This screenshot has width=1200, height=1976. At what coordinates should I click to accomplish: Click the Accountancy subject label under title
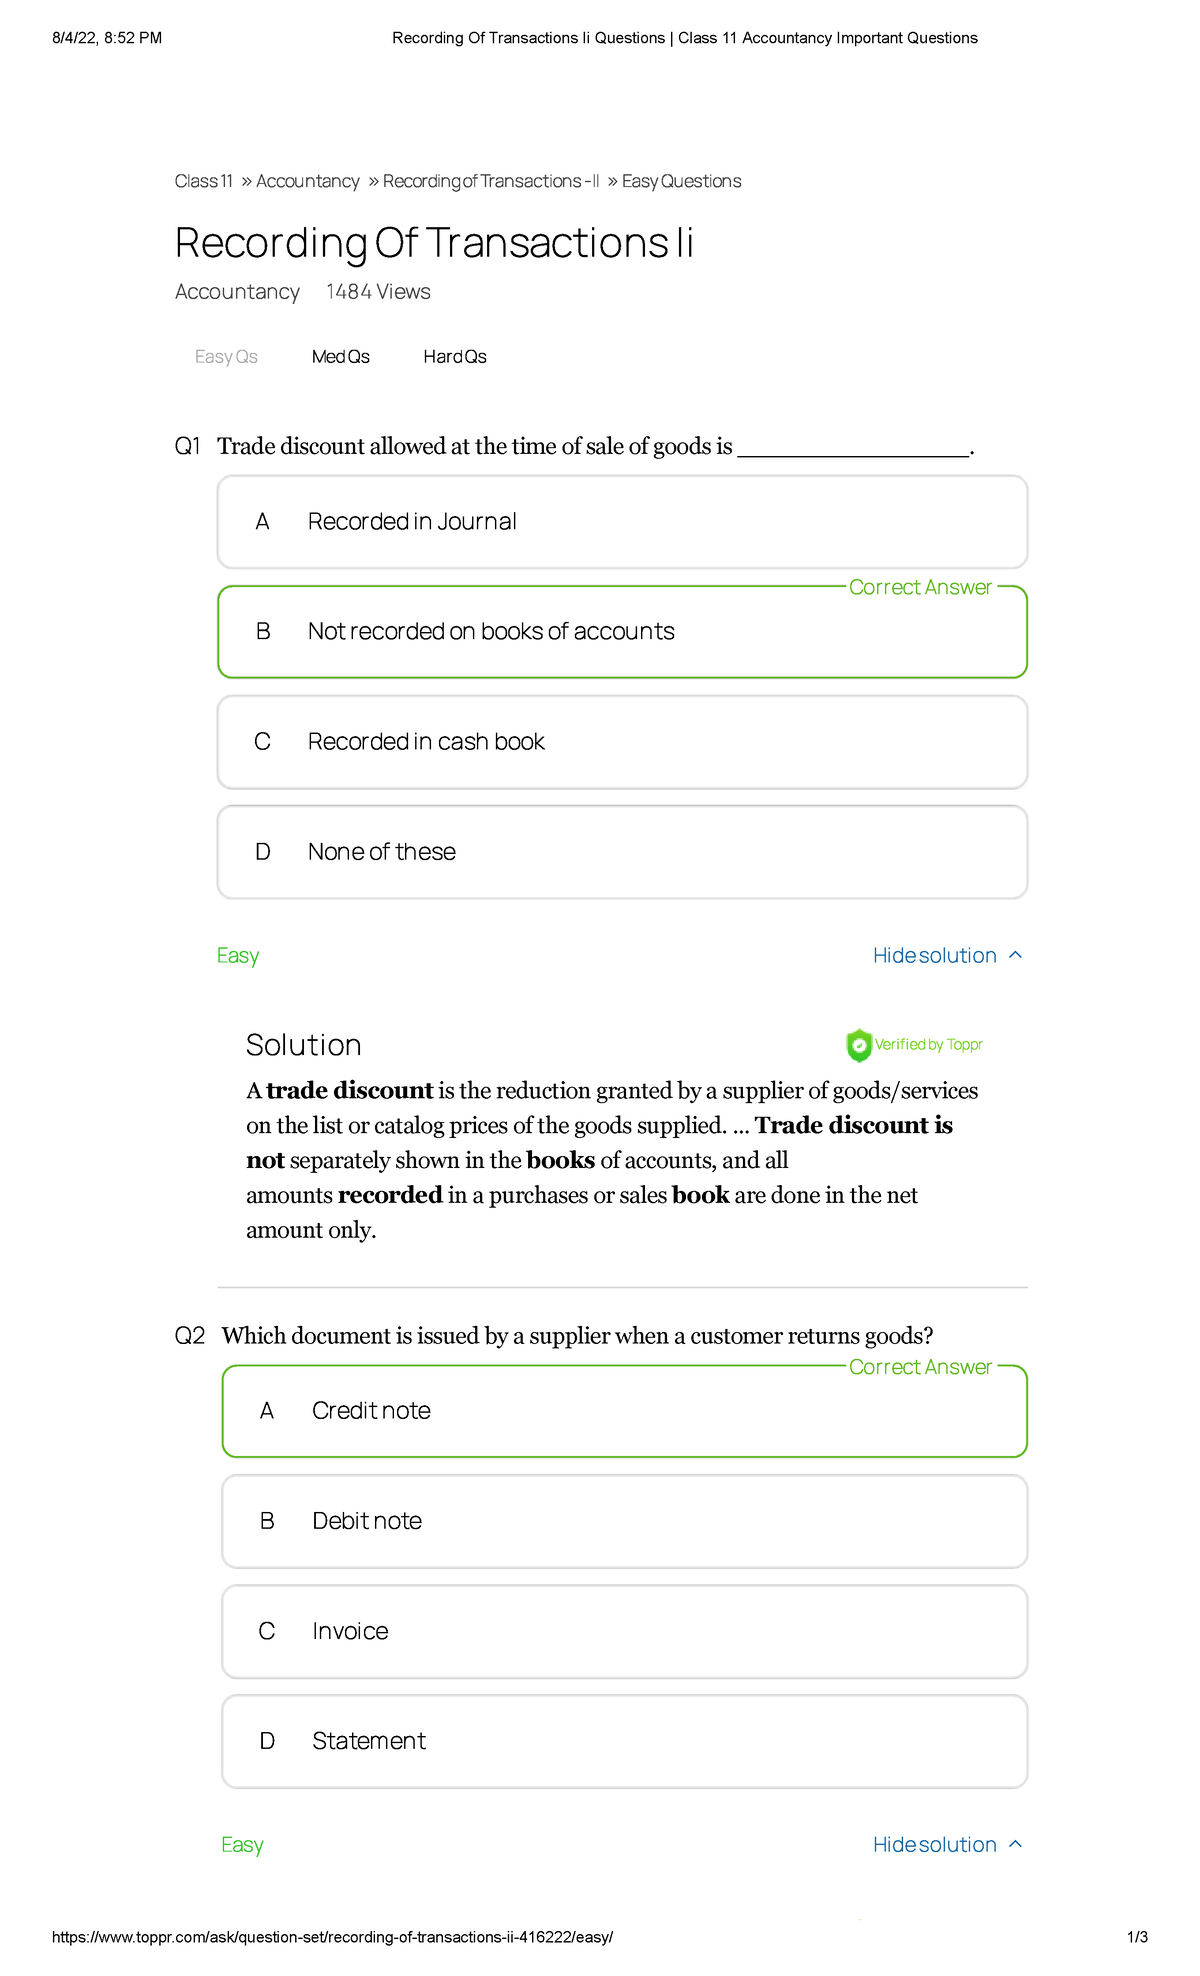coord(237,292)
